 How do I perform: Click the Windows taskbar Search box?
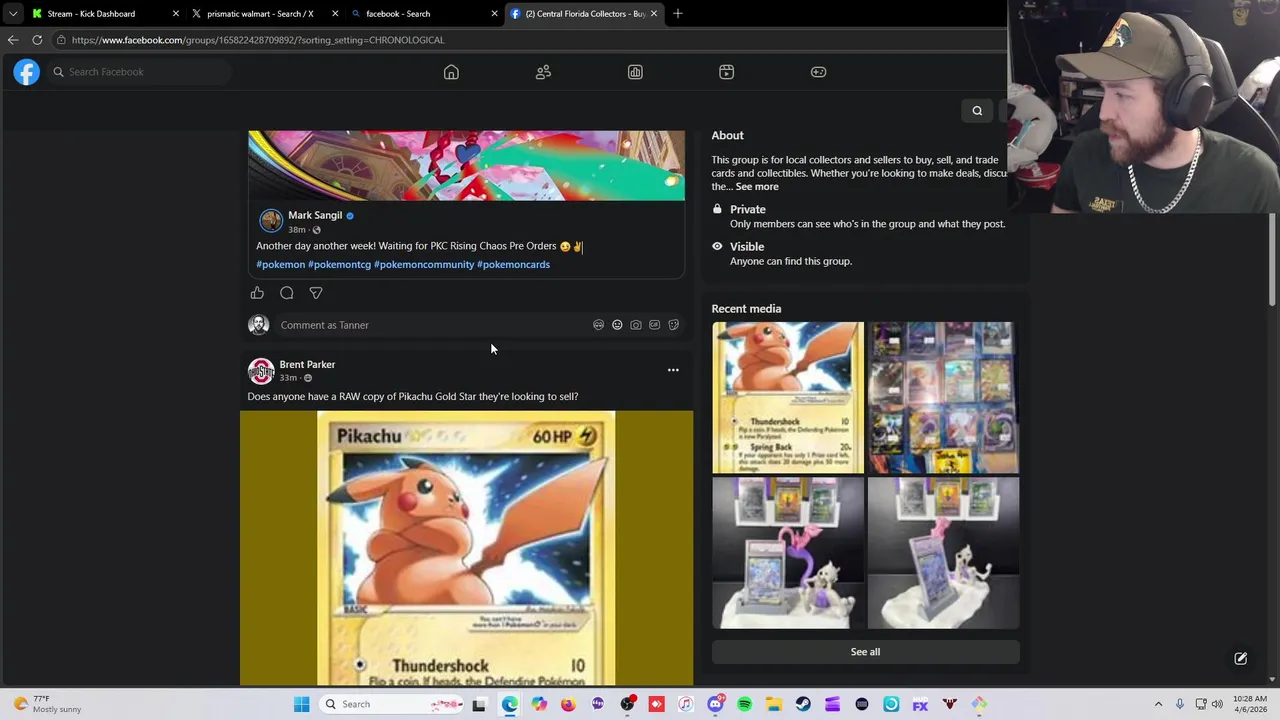click(393, 704)
